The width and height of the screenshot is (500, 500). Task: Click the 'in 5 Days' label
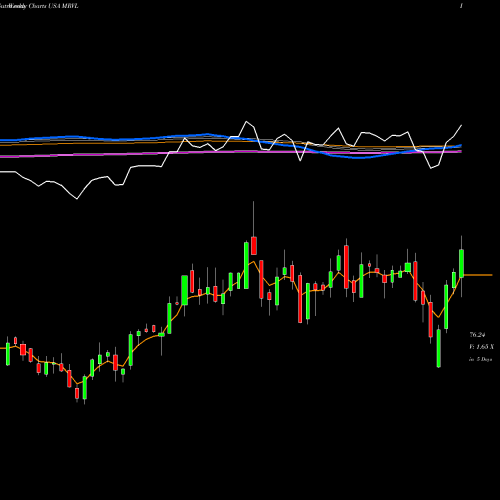(480, 359)
